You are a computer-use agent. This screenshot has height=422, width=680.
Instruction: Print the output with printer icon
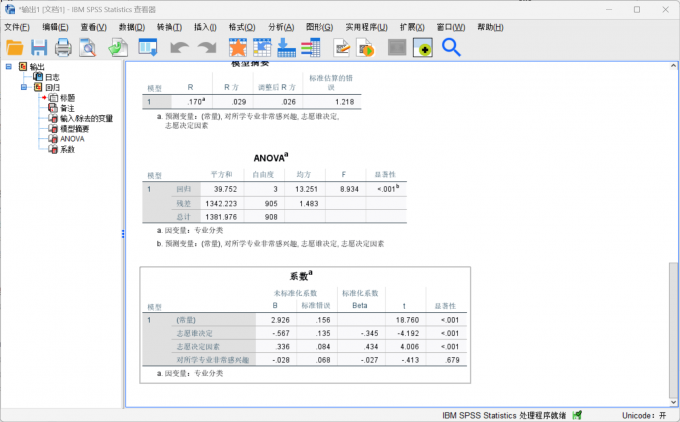pyautogui.click(x=63, y=47)
